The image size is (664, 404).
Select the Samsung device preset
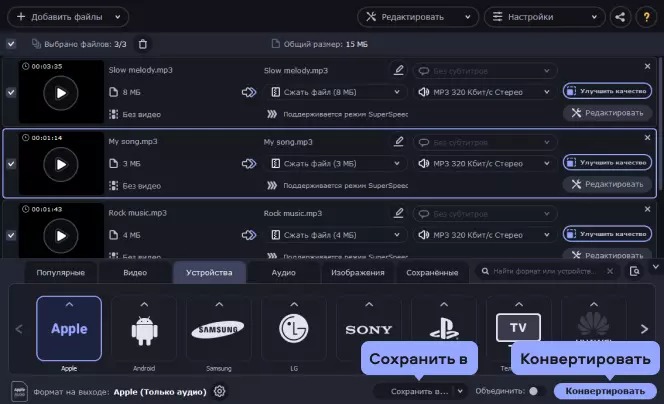219,329
